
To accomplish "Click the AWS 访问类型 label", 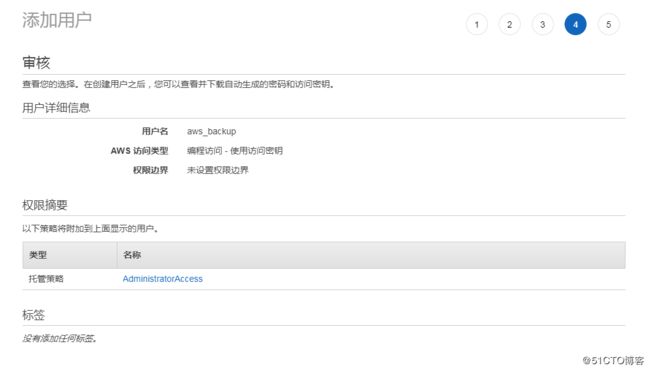I will coord(139,150).
